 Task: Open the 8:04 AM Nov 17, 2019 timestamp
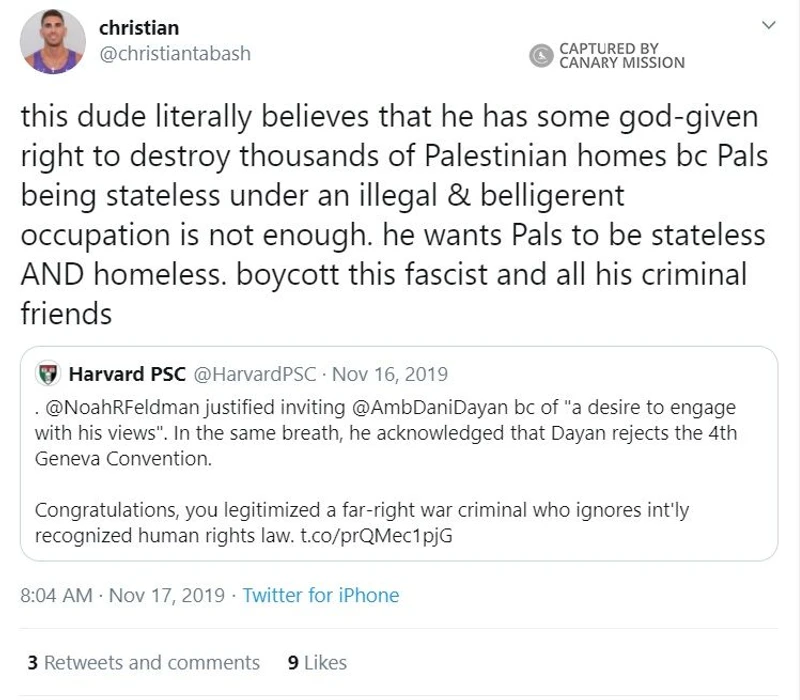pyautogui.click(x=122, y=595)
